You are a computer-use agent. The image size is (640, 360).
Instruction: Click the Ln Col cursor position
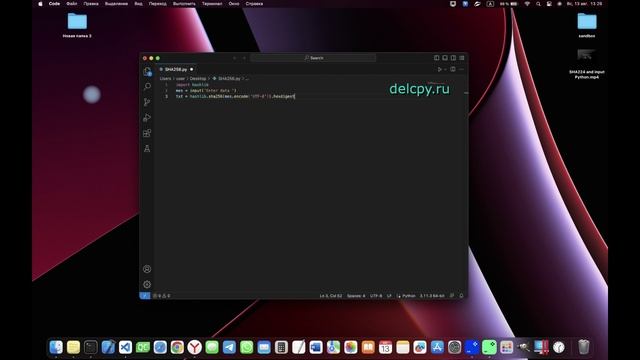point(331,296)
